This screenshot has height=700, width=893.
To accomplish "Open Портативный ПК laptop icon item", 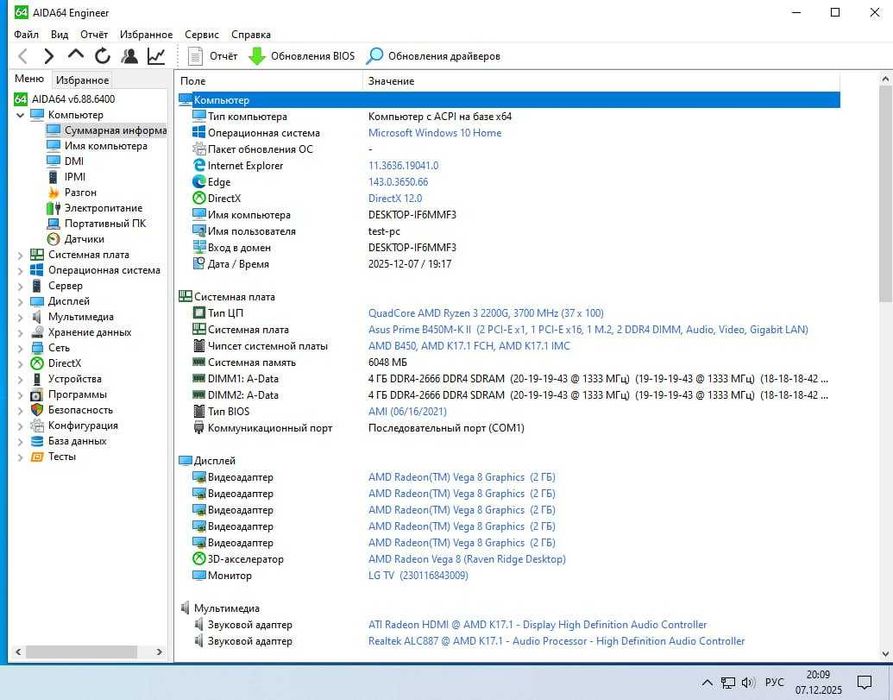I will 54,223.
